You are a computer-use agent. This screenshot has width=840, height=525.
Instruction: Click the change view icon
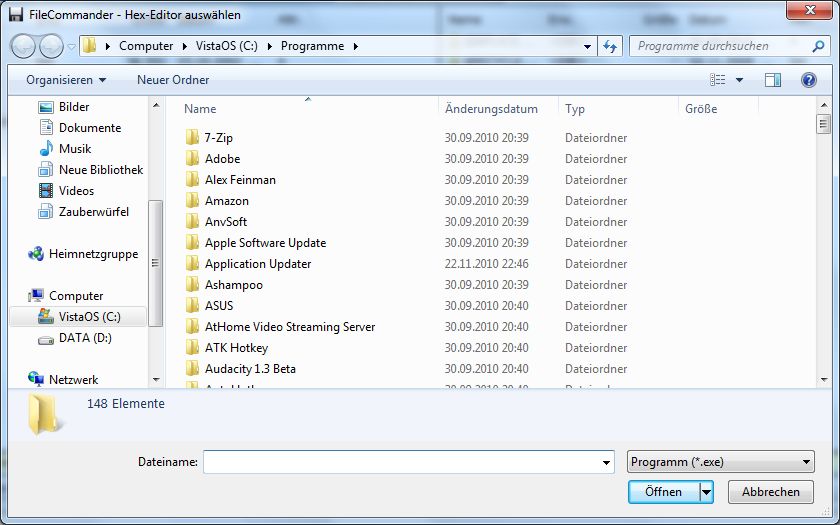pos(718,80)
